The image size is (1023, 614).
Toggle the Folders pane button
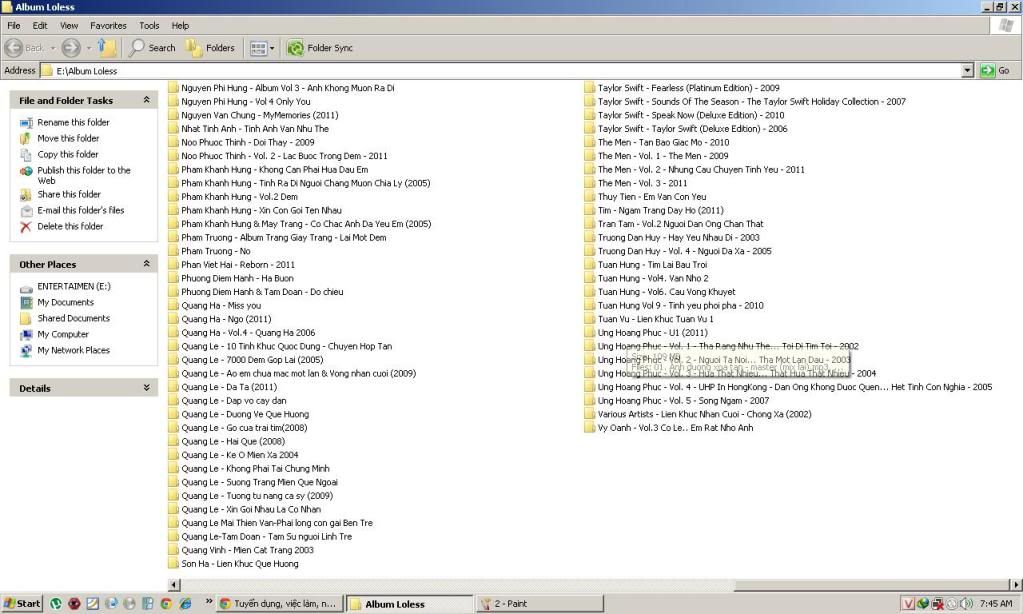[210, 47]
